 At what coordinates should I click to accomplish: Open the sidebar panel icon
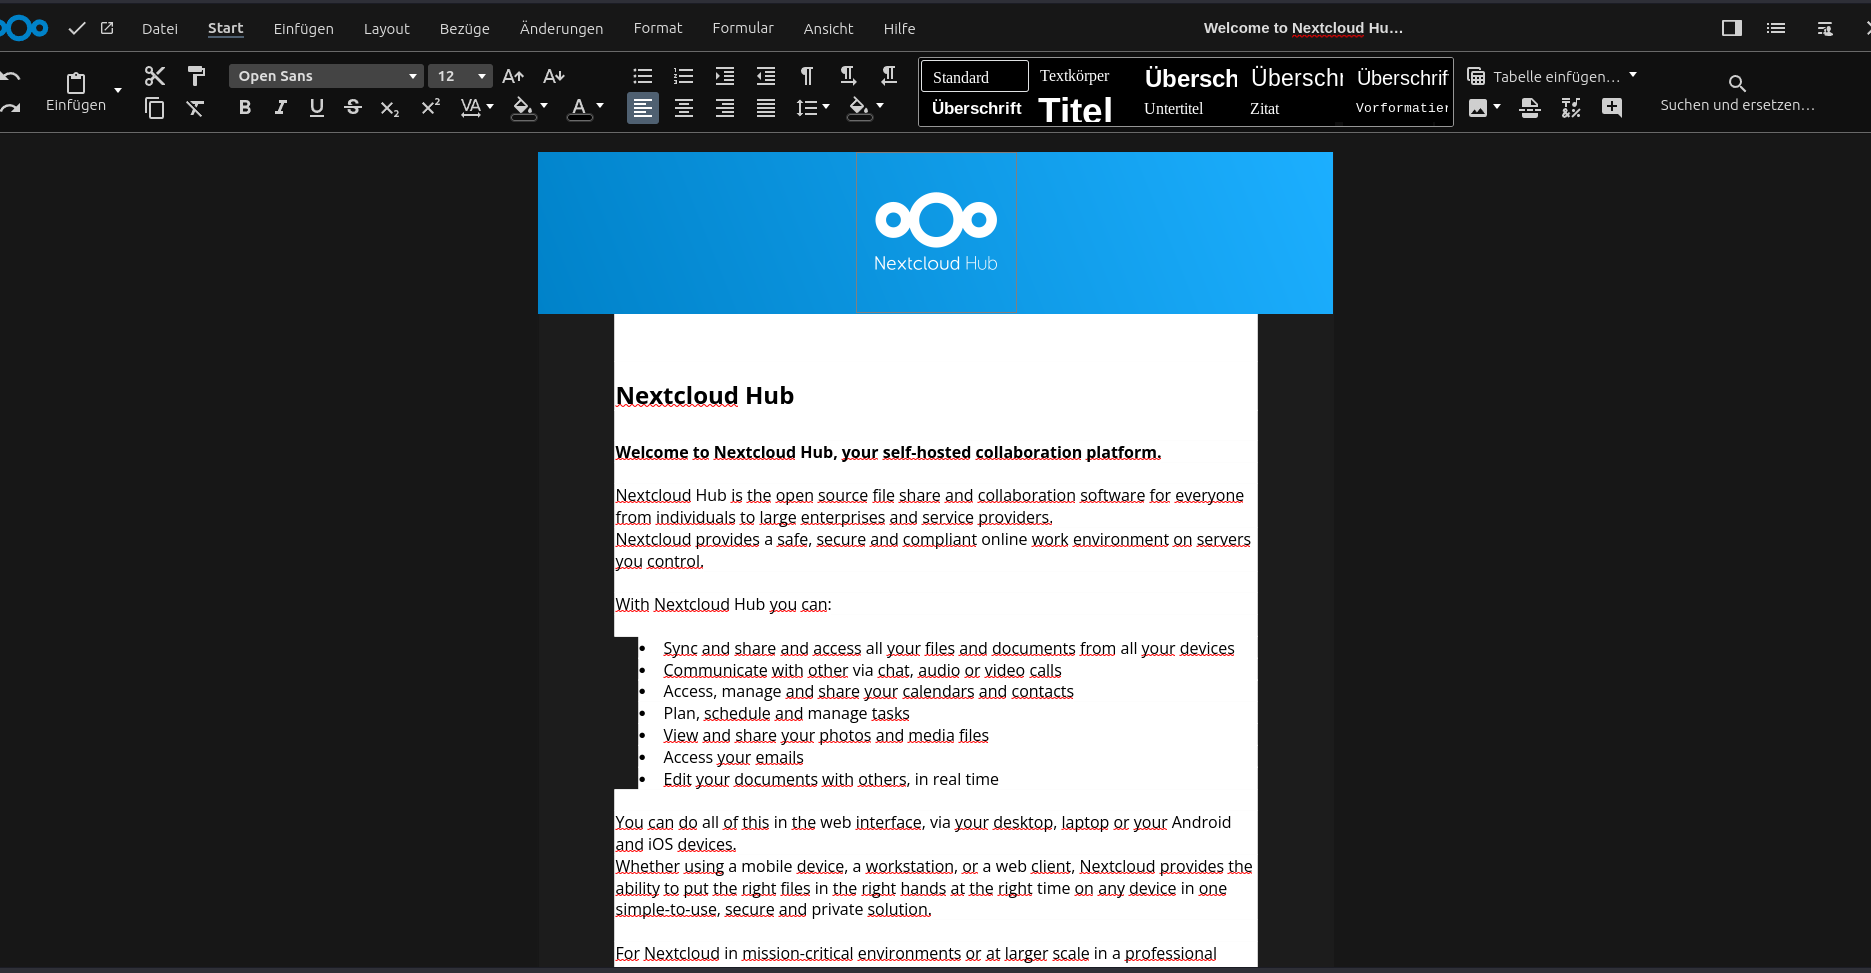tap(1732, 28)
